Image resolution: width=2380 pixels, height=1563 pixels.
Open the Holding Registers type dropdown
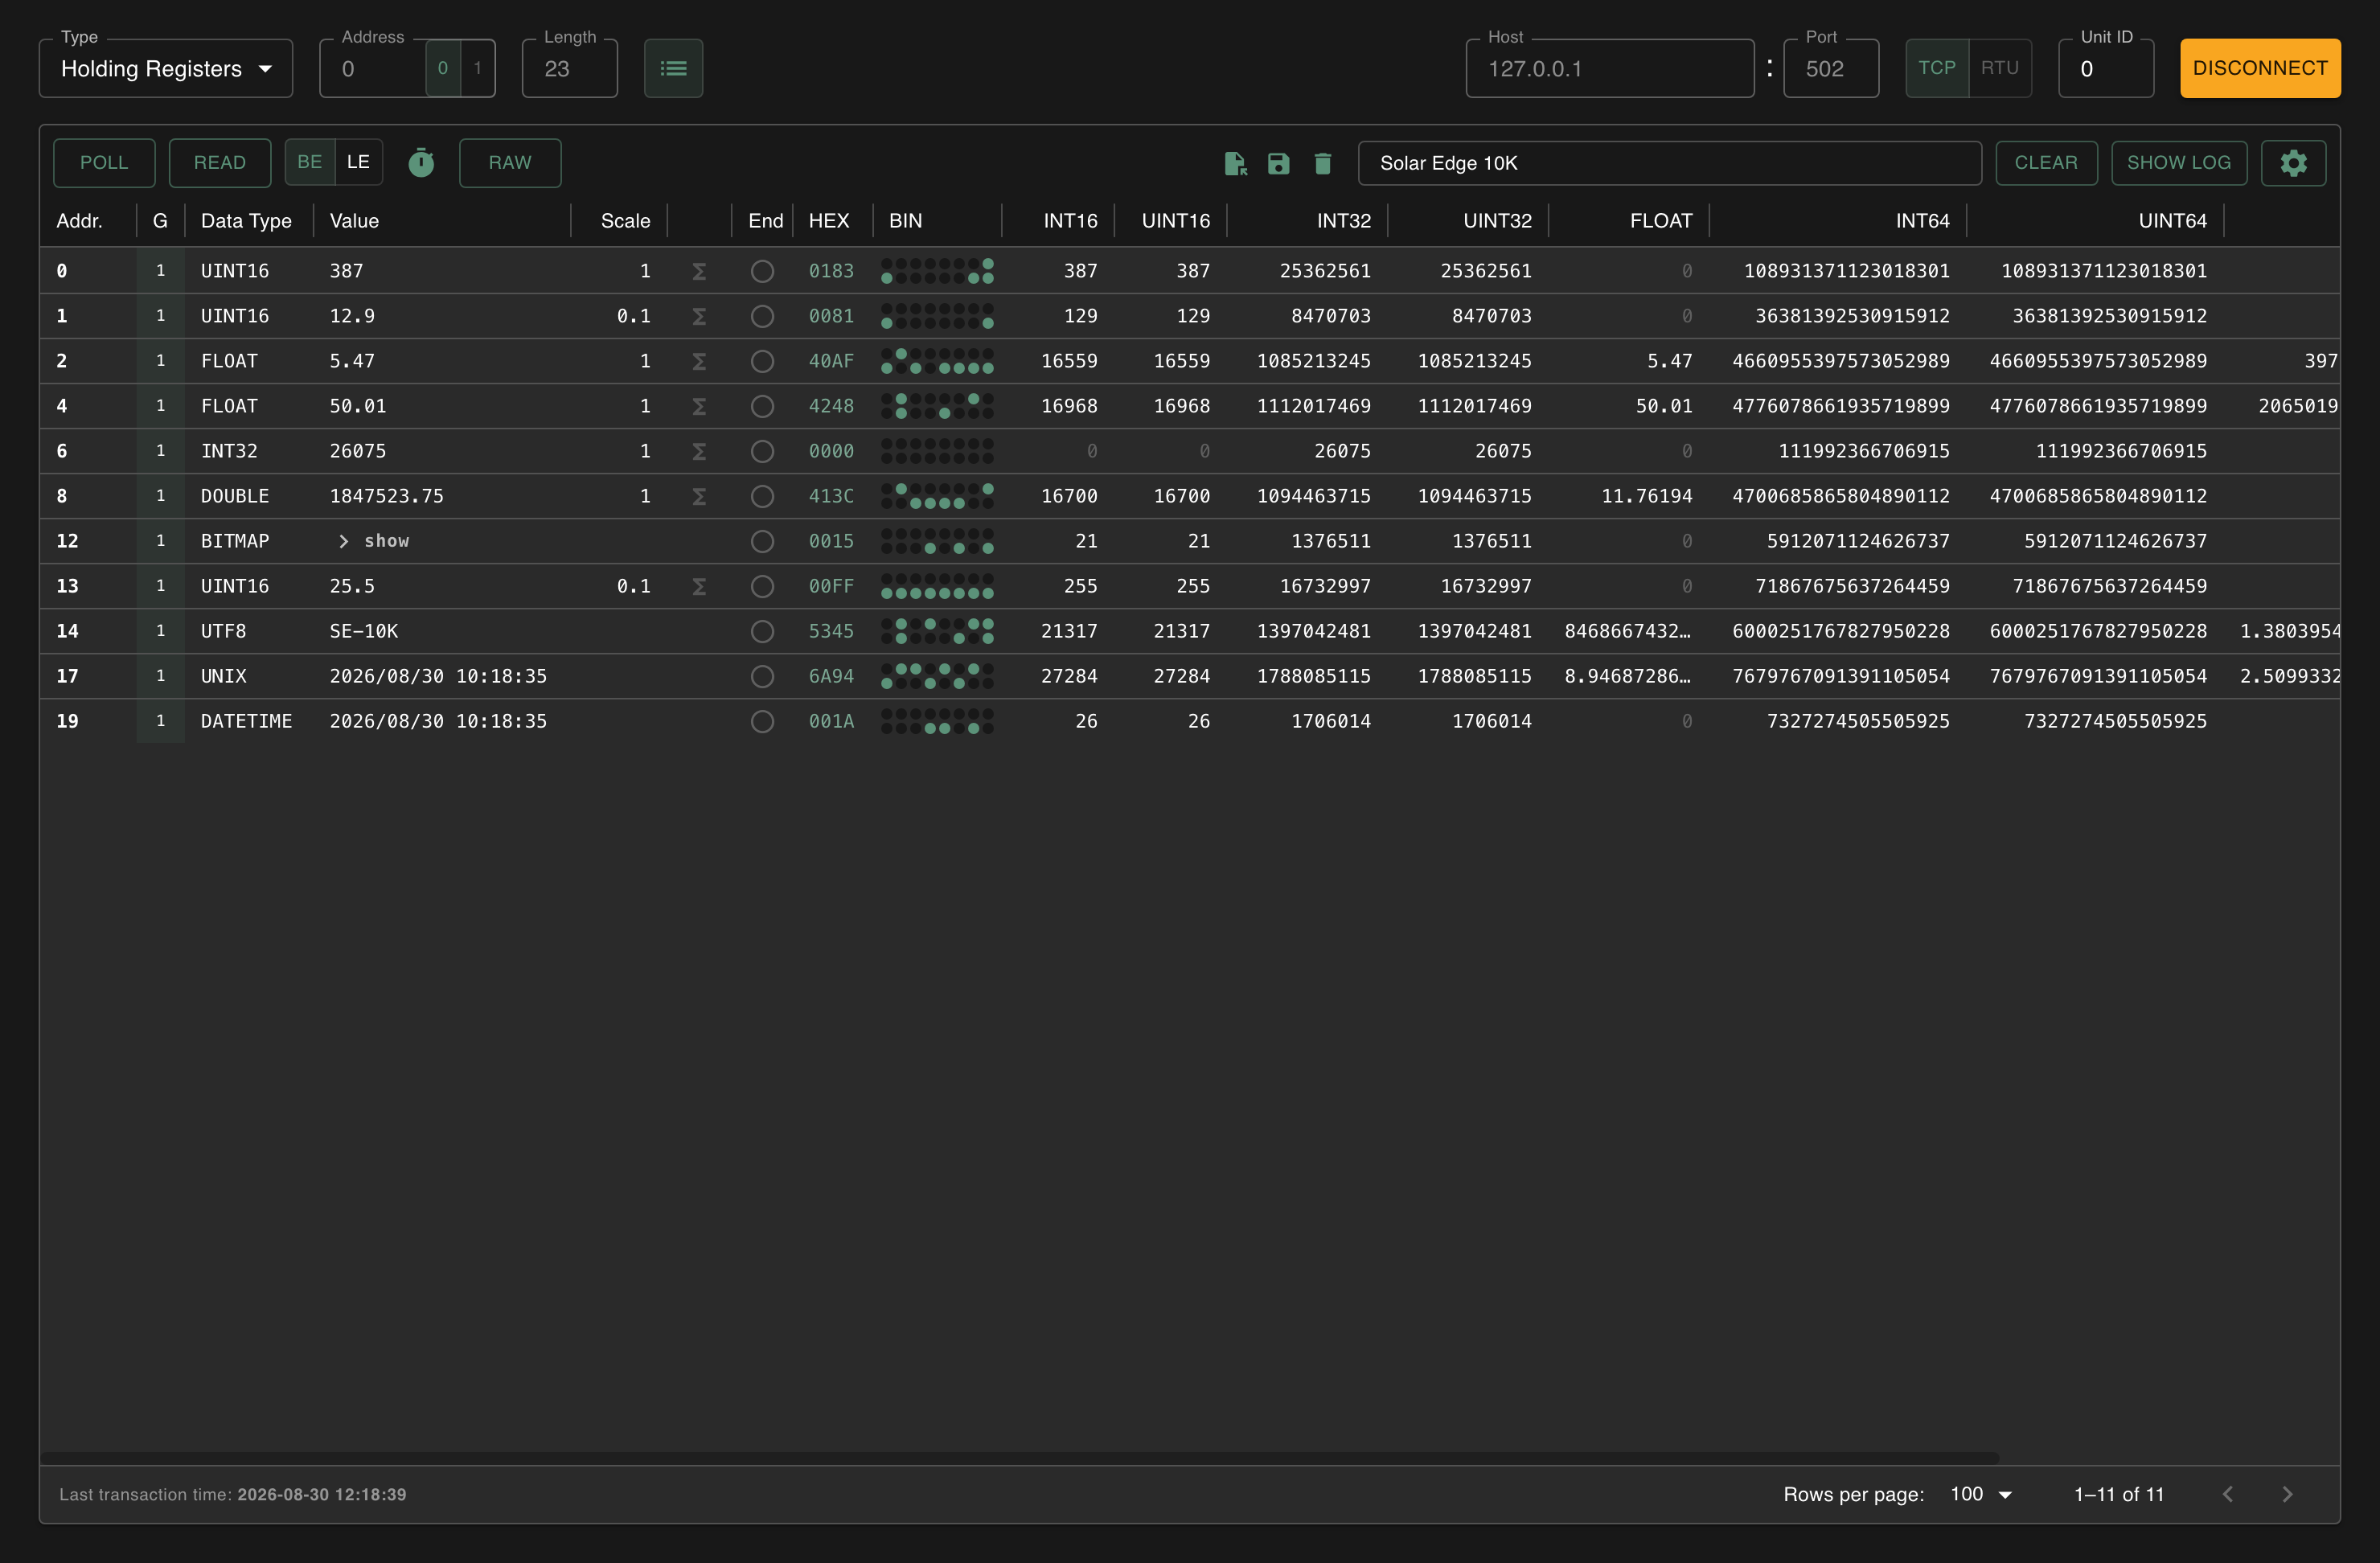166,68
